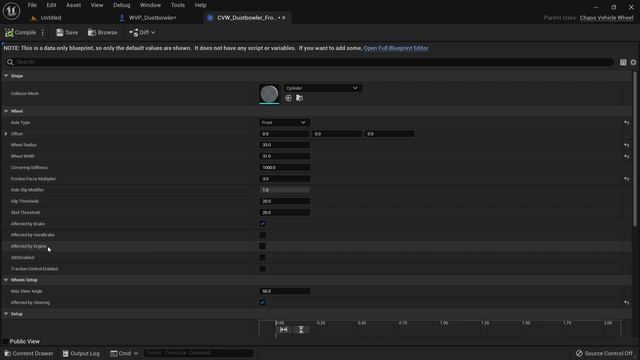Click the Unreal Engine logo icon
Viewport: 640px width, 360px height.
pyautogui.click(x=11, y=11)
